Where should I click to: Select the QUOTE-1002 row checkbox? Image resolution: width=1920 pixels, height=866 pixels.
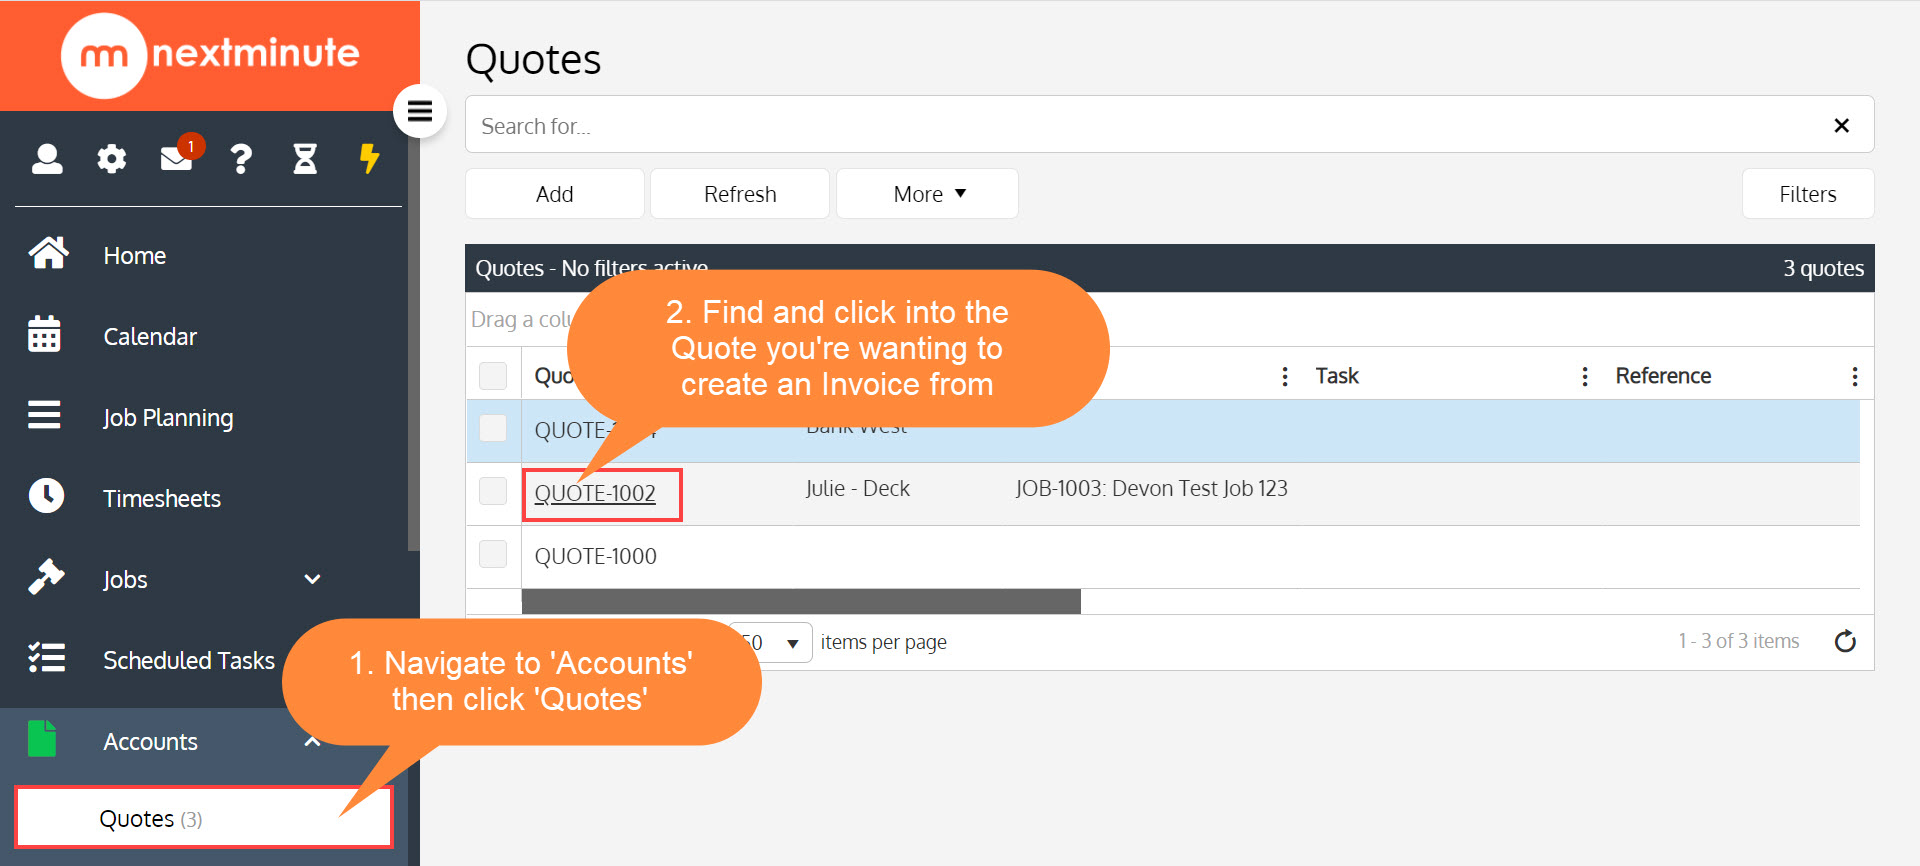pyautogui.click(x=493, y=491)
